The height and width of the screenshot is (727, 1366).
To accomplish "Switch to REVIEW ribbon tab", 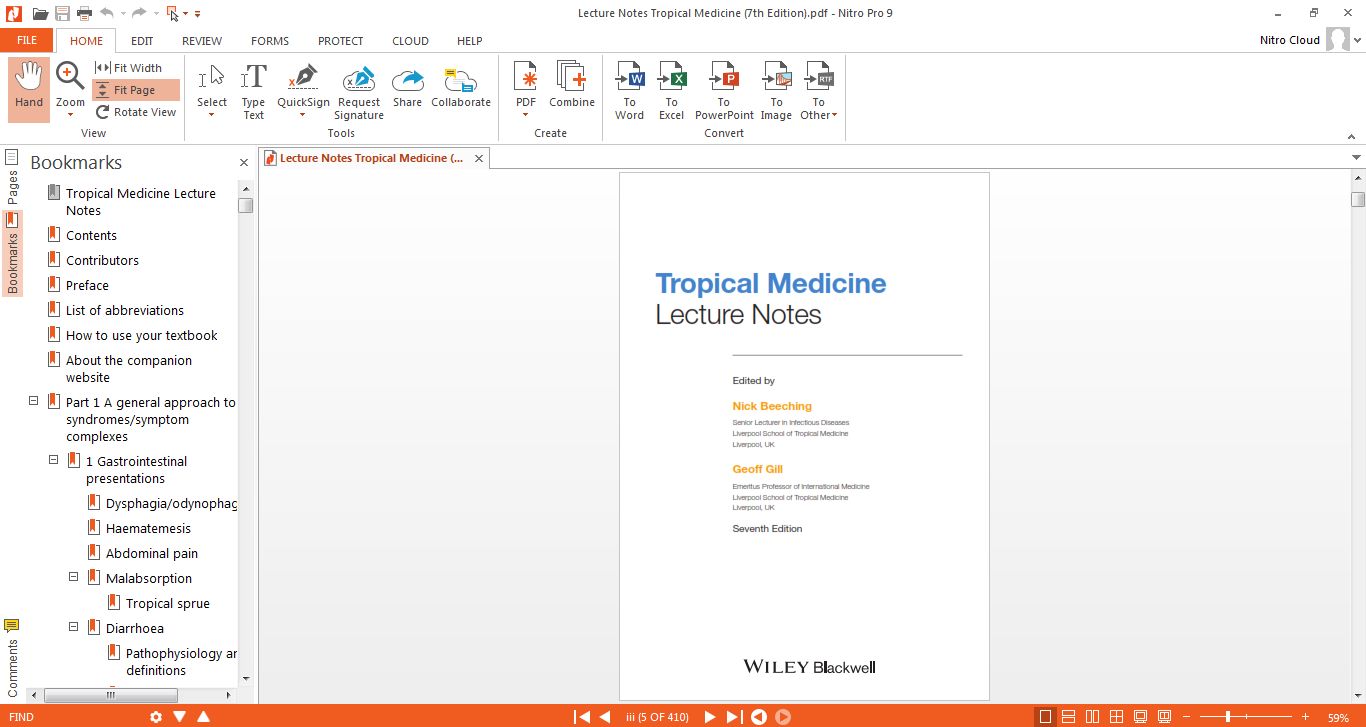I will click(202, 41).
